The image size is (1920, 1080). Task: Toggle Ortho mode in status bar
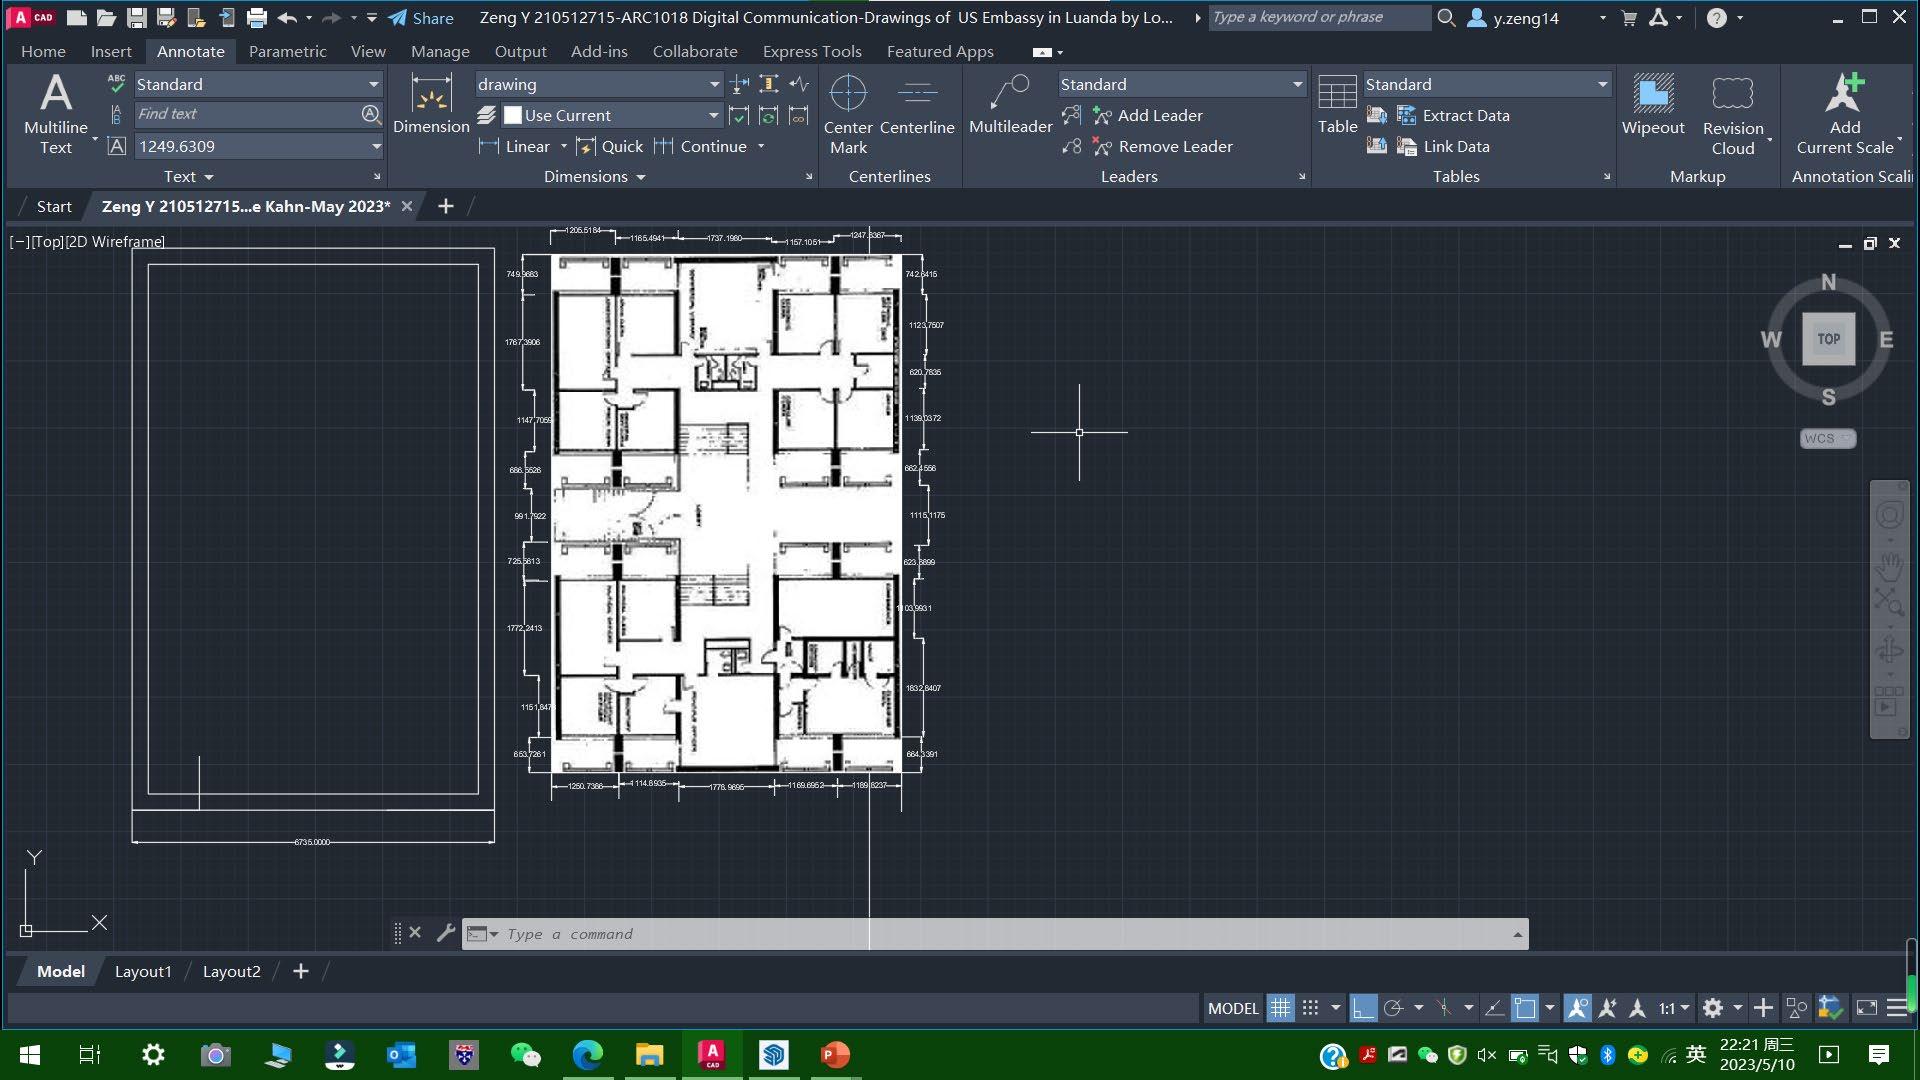[x=1362, y=1008]
